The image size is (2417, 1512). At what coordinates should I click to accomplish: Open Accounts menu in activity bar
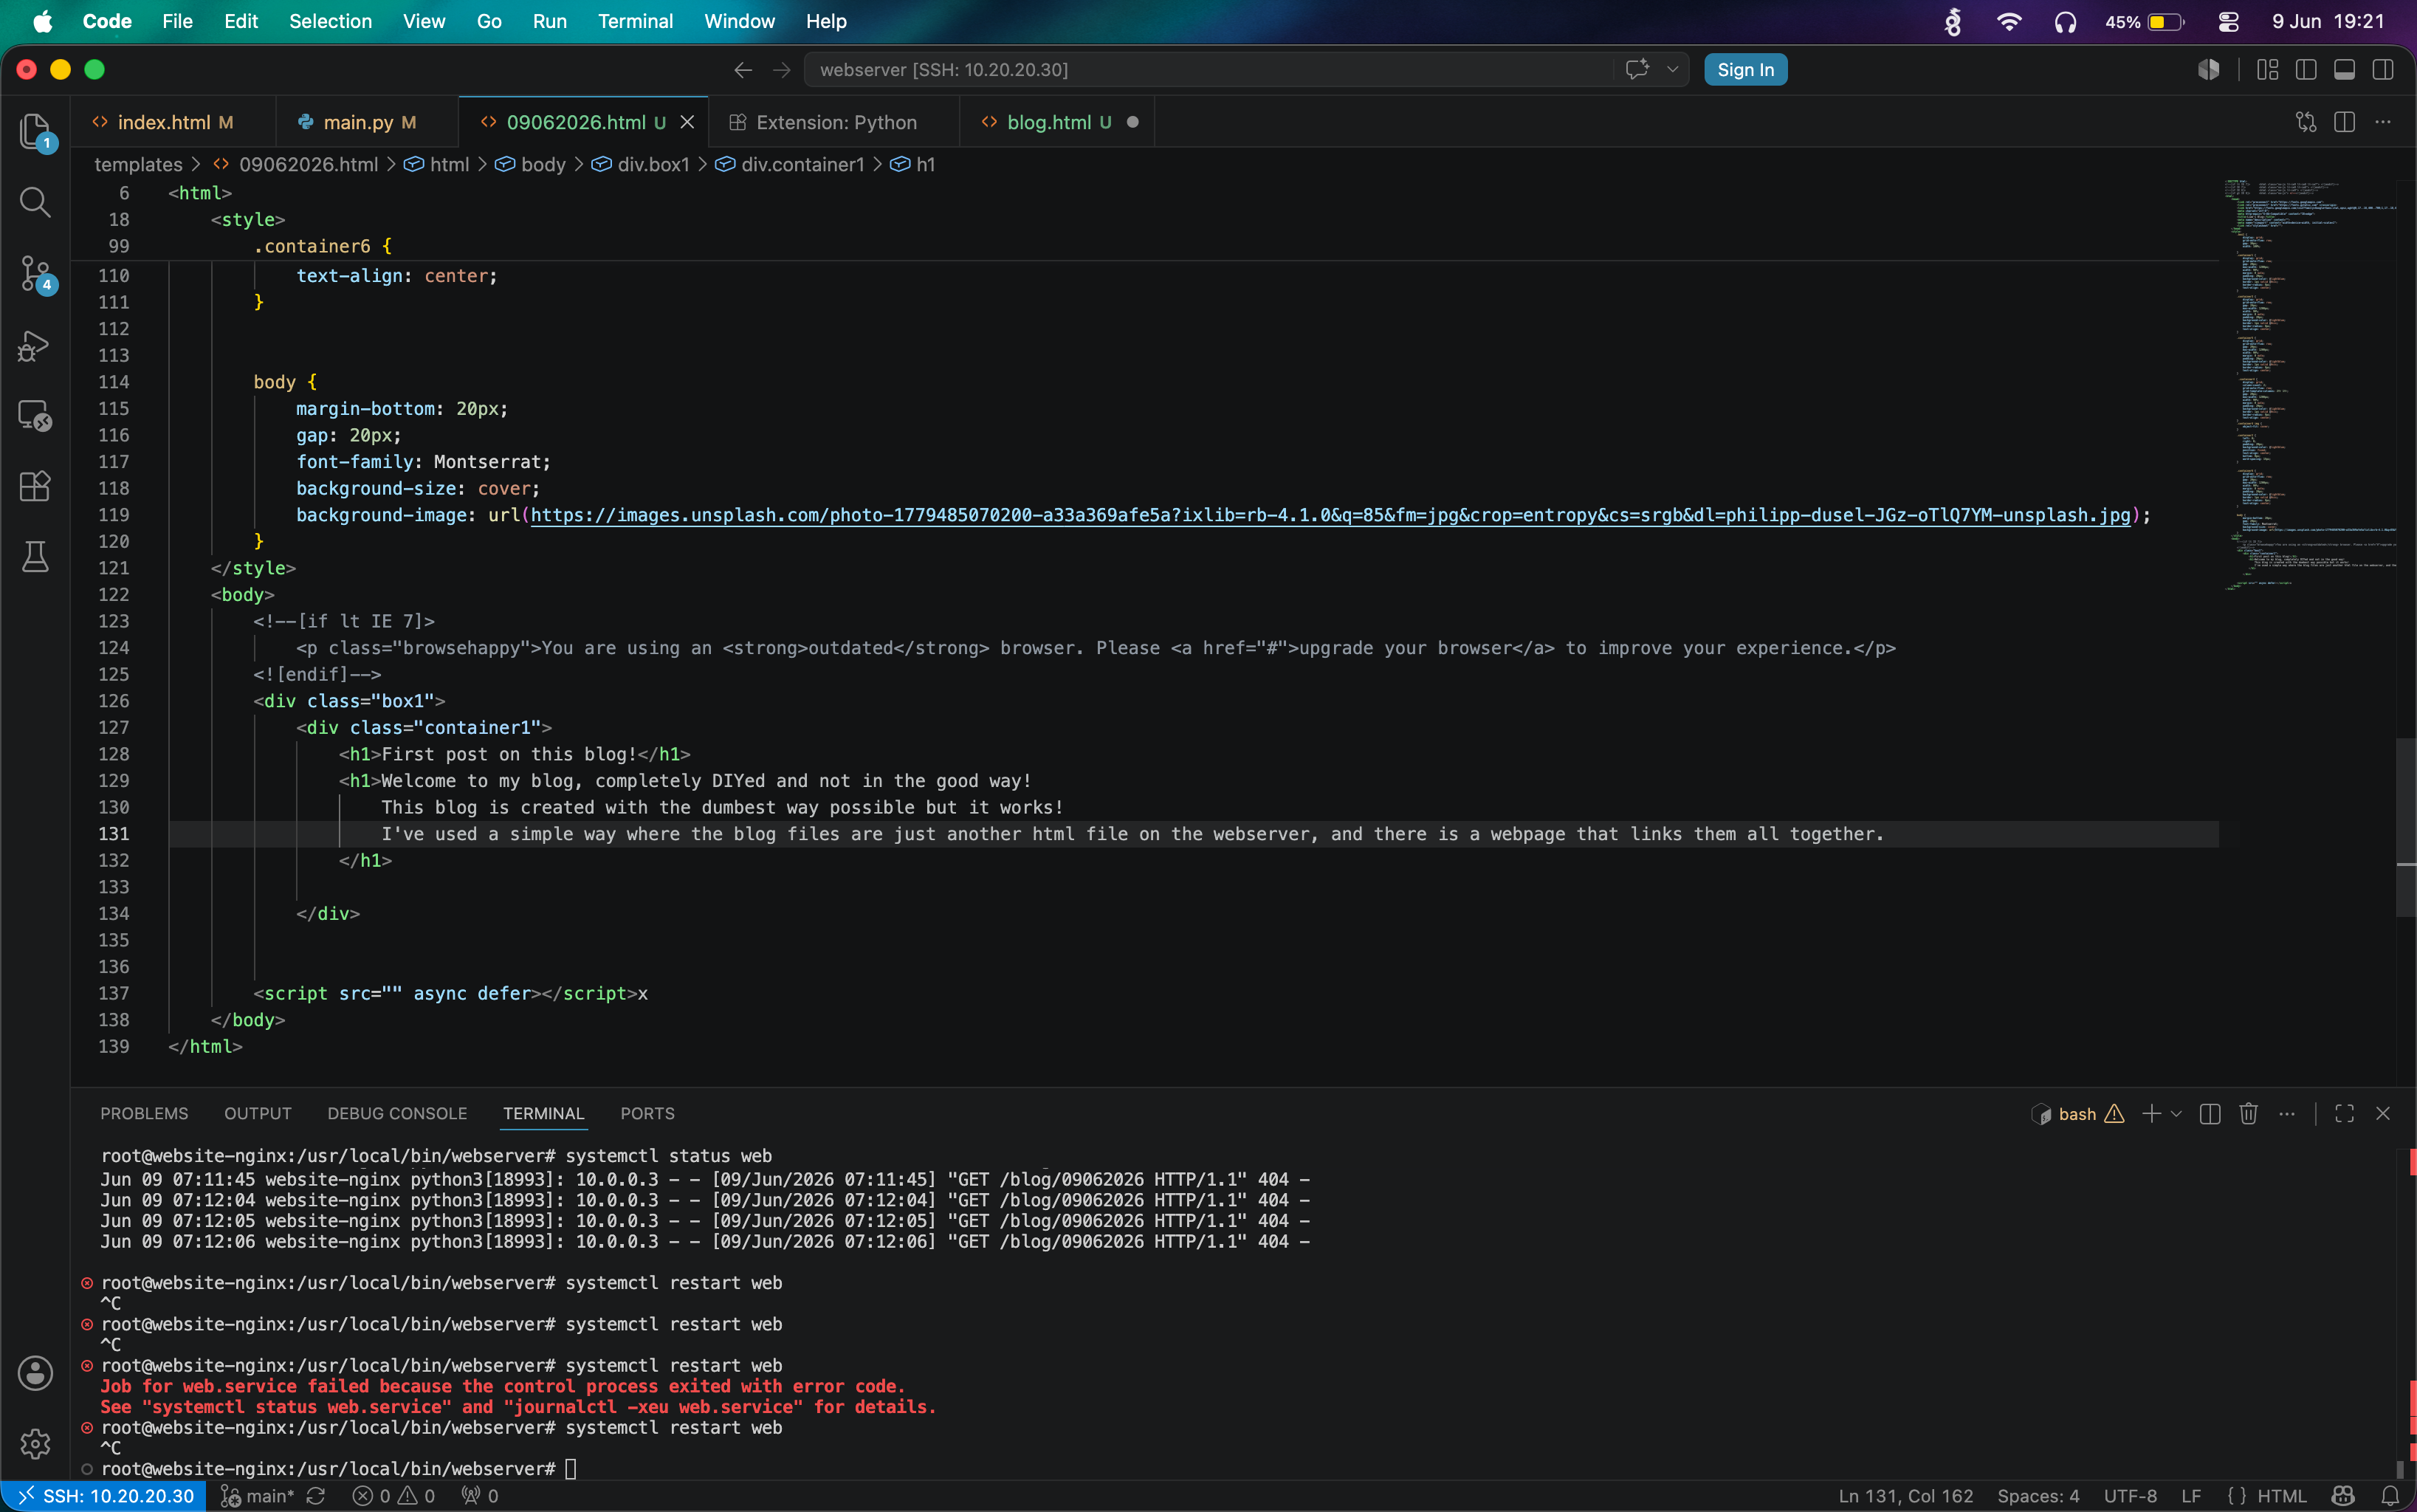coord(35,1373)
